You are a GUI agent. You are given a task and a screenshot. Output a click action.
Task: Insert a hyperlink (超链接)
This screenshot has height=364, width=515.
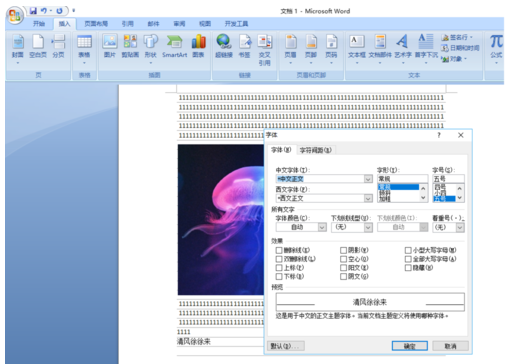(x=224, y=47)
